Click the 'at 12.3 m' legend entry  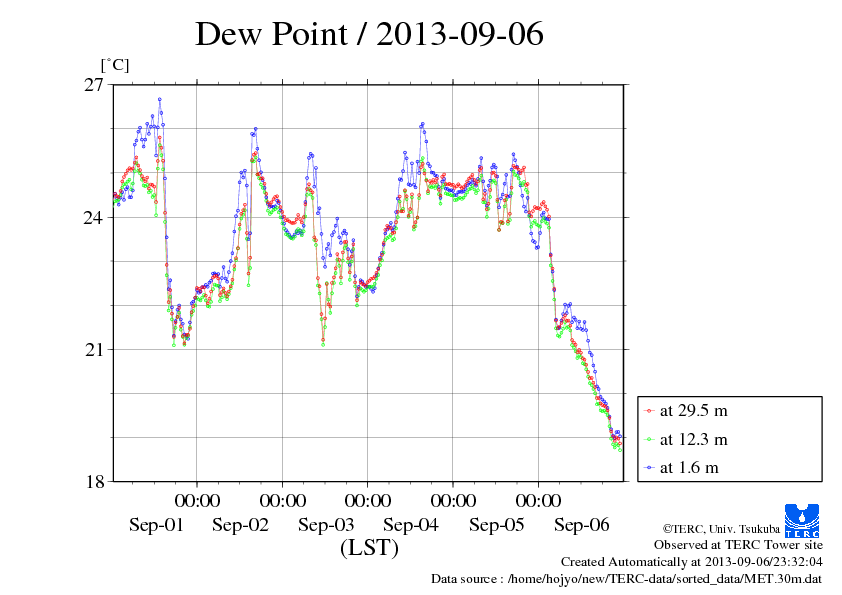pos(694,440)
